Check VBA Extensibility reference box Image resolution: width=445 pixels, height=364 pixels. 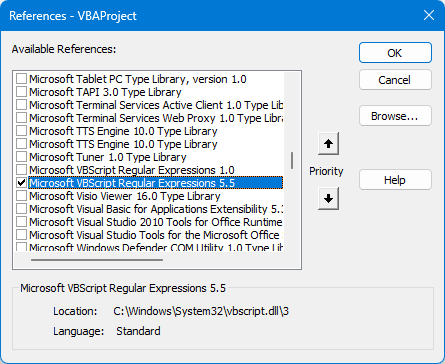click(x=22, y=209)
